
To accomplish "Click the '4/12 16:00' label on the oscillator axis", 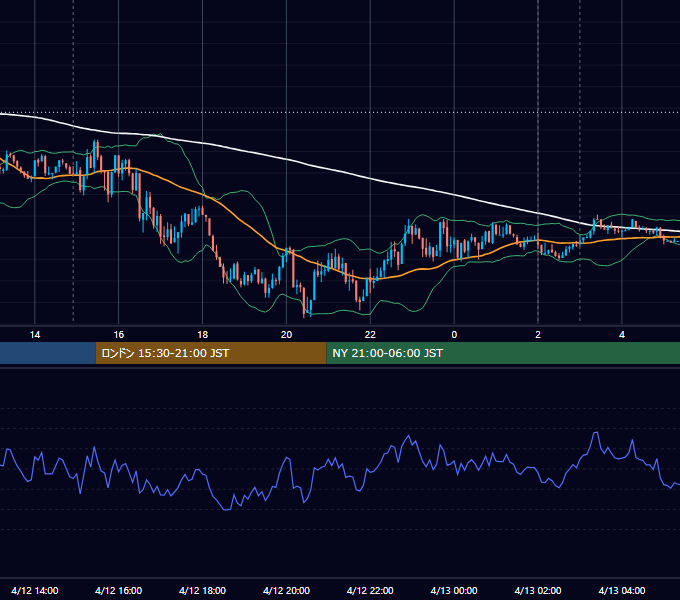I will pyautogui.click(x=118, y=590).
